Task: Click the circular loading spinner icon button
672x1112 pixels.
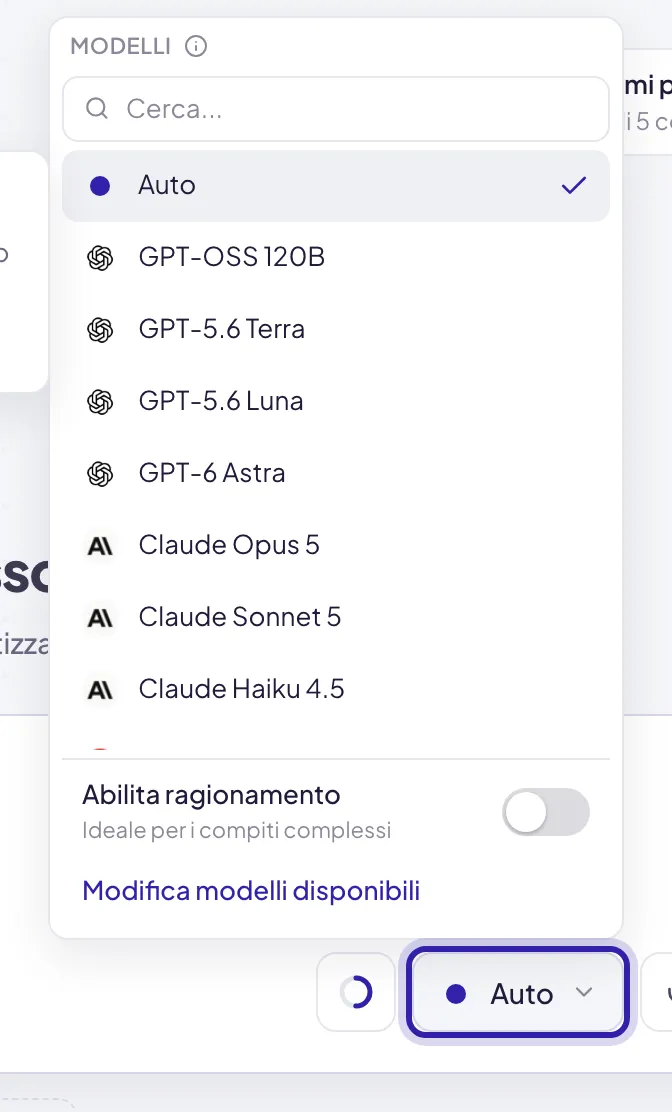Action: [356, 992]
